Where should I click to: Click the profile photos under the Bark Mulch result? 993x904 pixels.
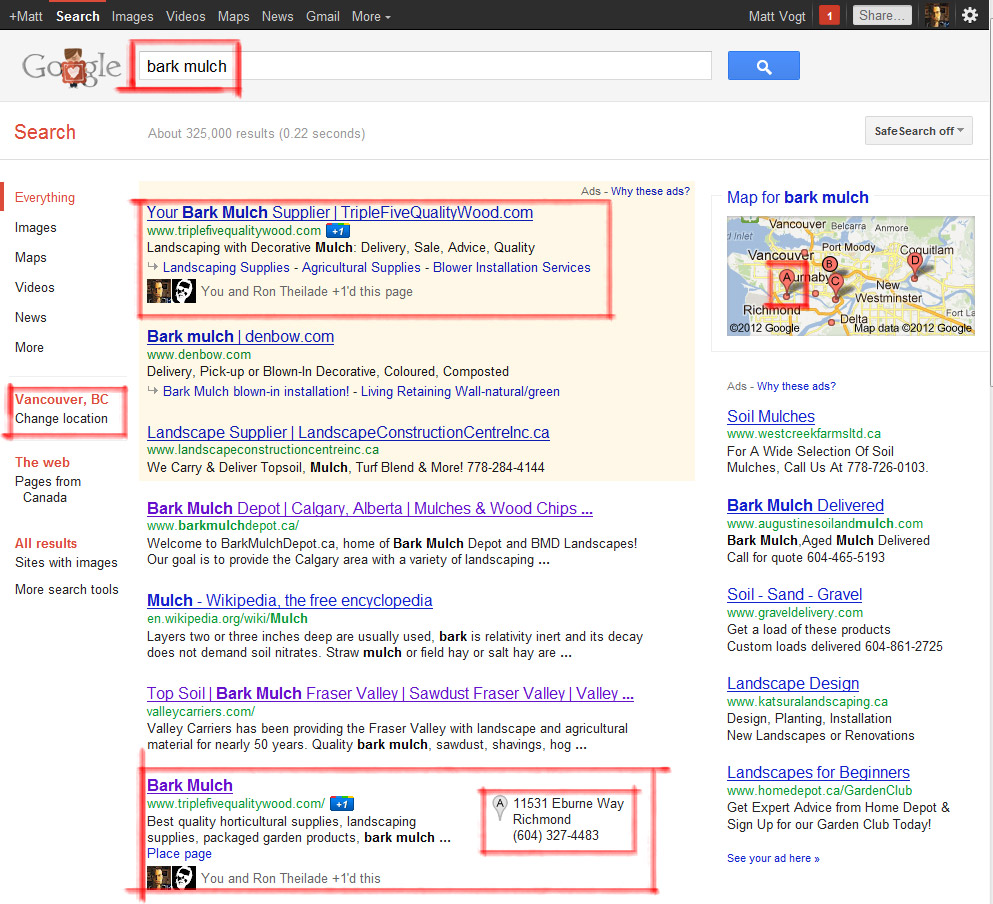click(171, 878)
